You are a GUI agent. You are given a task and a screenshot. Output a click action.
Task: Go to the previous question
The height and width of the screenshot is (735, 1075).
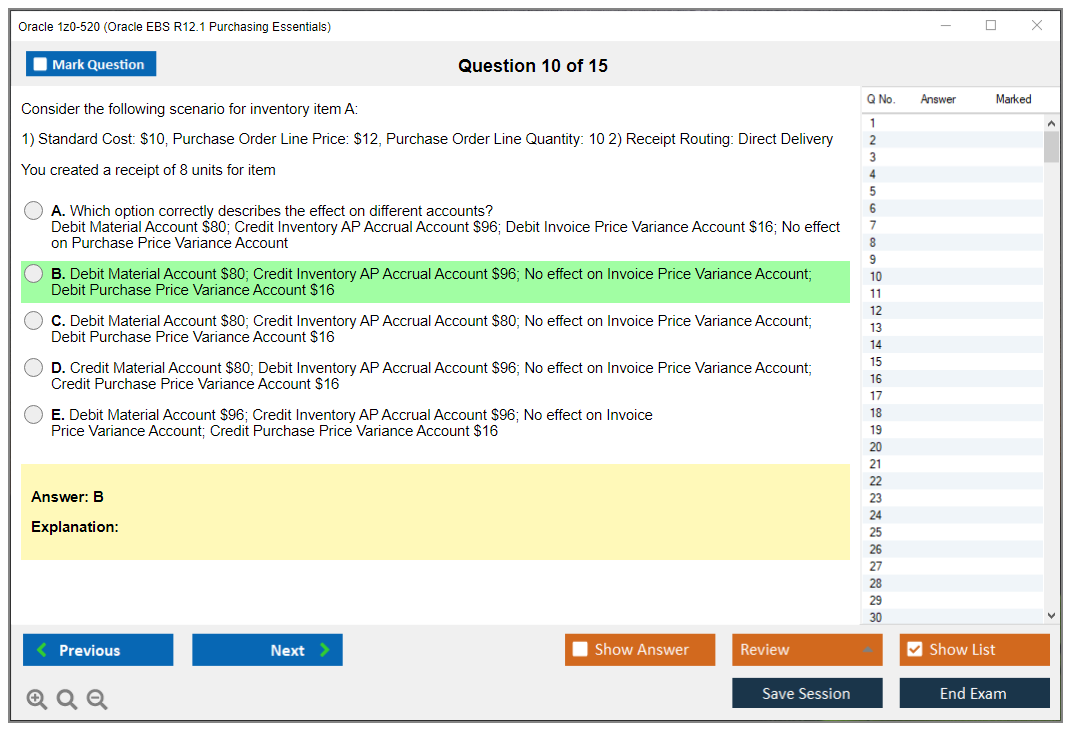click(x=98, y=650)
